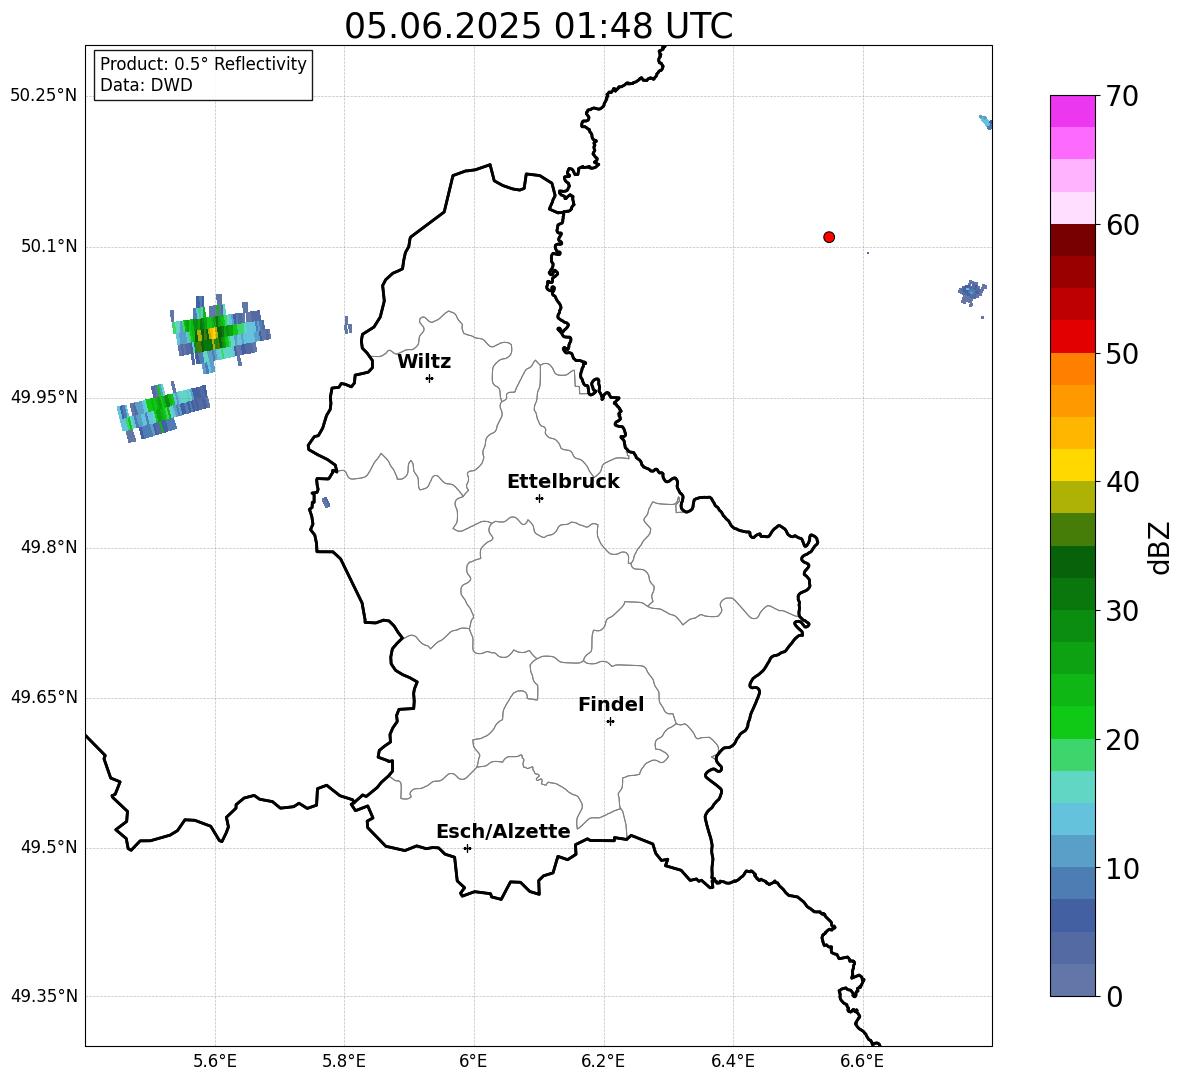
Task: Click the 49.35°N latitude label
Action: 44,996
